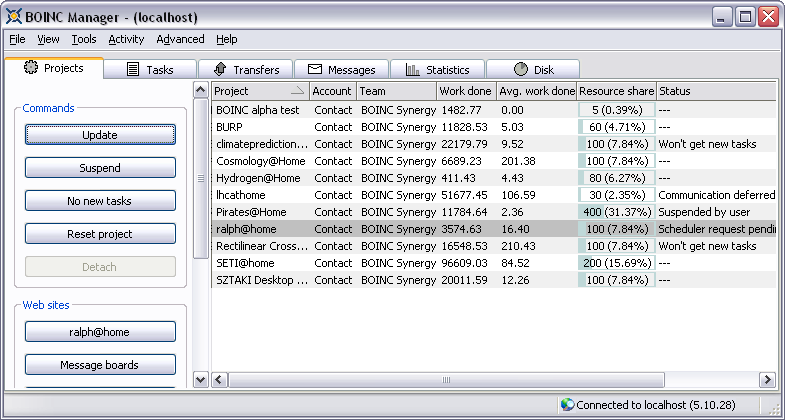Viewport: 785px width, 420px height.
Task: Click the Connected to localhost status text
Action: pos(656,405)
